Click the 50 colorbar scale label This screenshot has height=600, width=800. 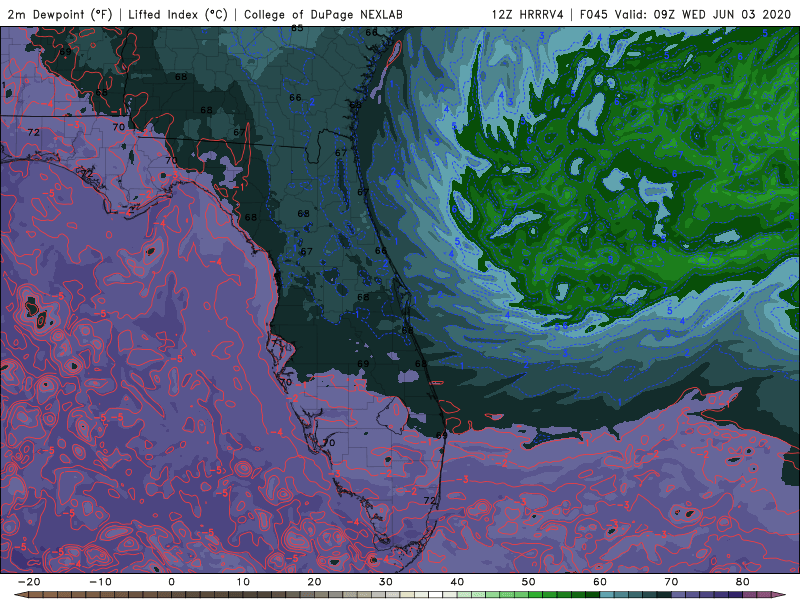tap(529, 582)
